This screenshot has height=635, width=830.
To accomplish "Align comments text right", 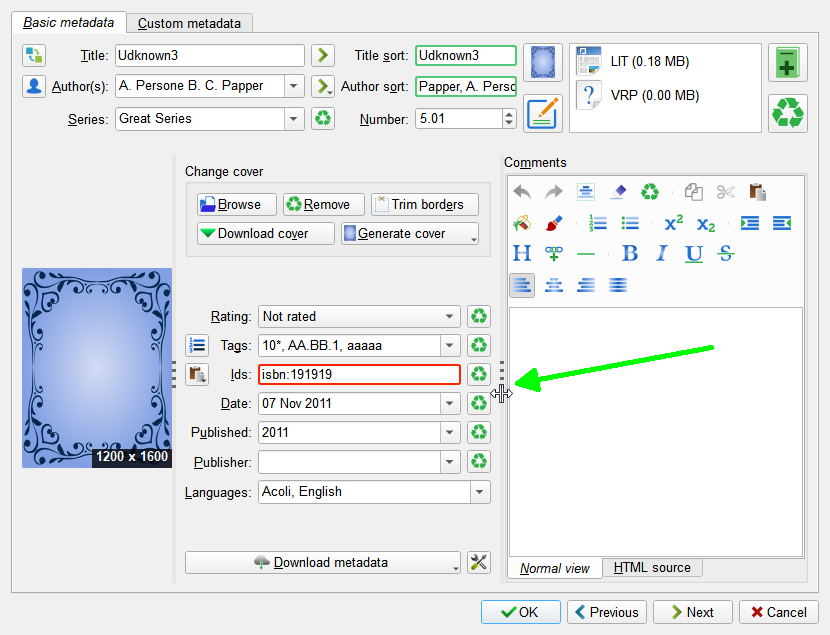I will [x=585, y=286].
